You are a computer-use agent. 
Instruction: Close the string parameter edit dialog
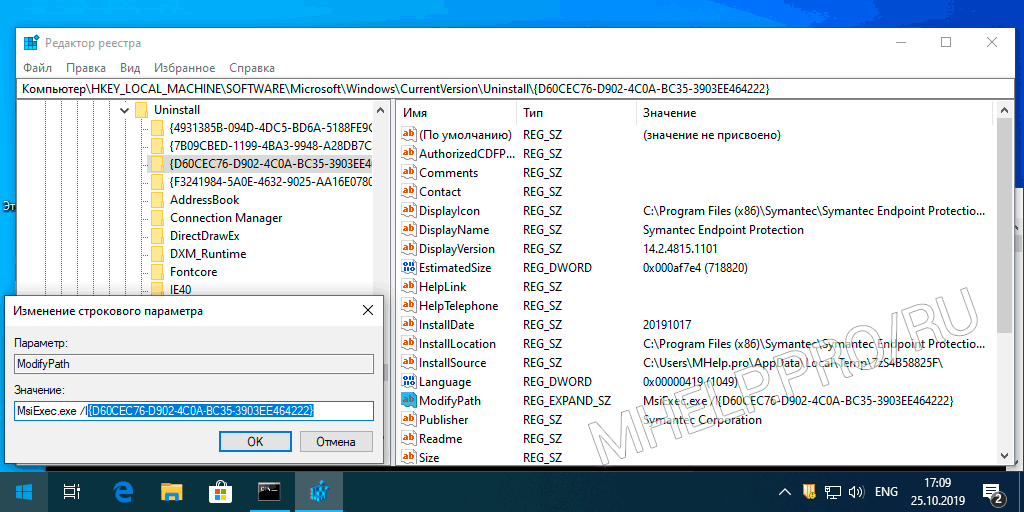tap(368, 310)
